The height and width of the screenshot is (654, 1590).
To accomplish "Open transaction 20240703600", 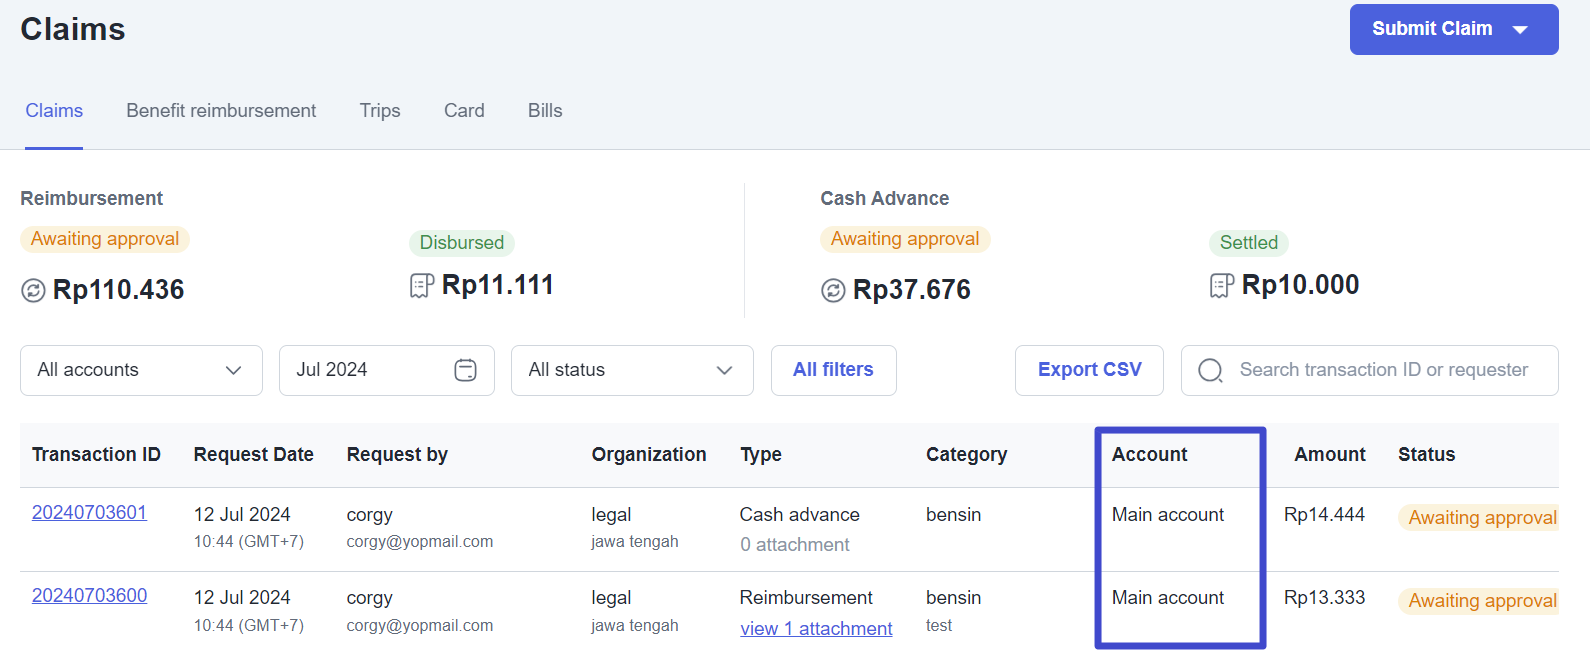I will click(x=89, y=596).
